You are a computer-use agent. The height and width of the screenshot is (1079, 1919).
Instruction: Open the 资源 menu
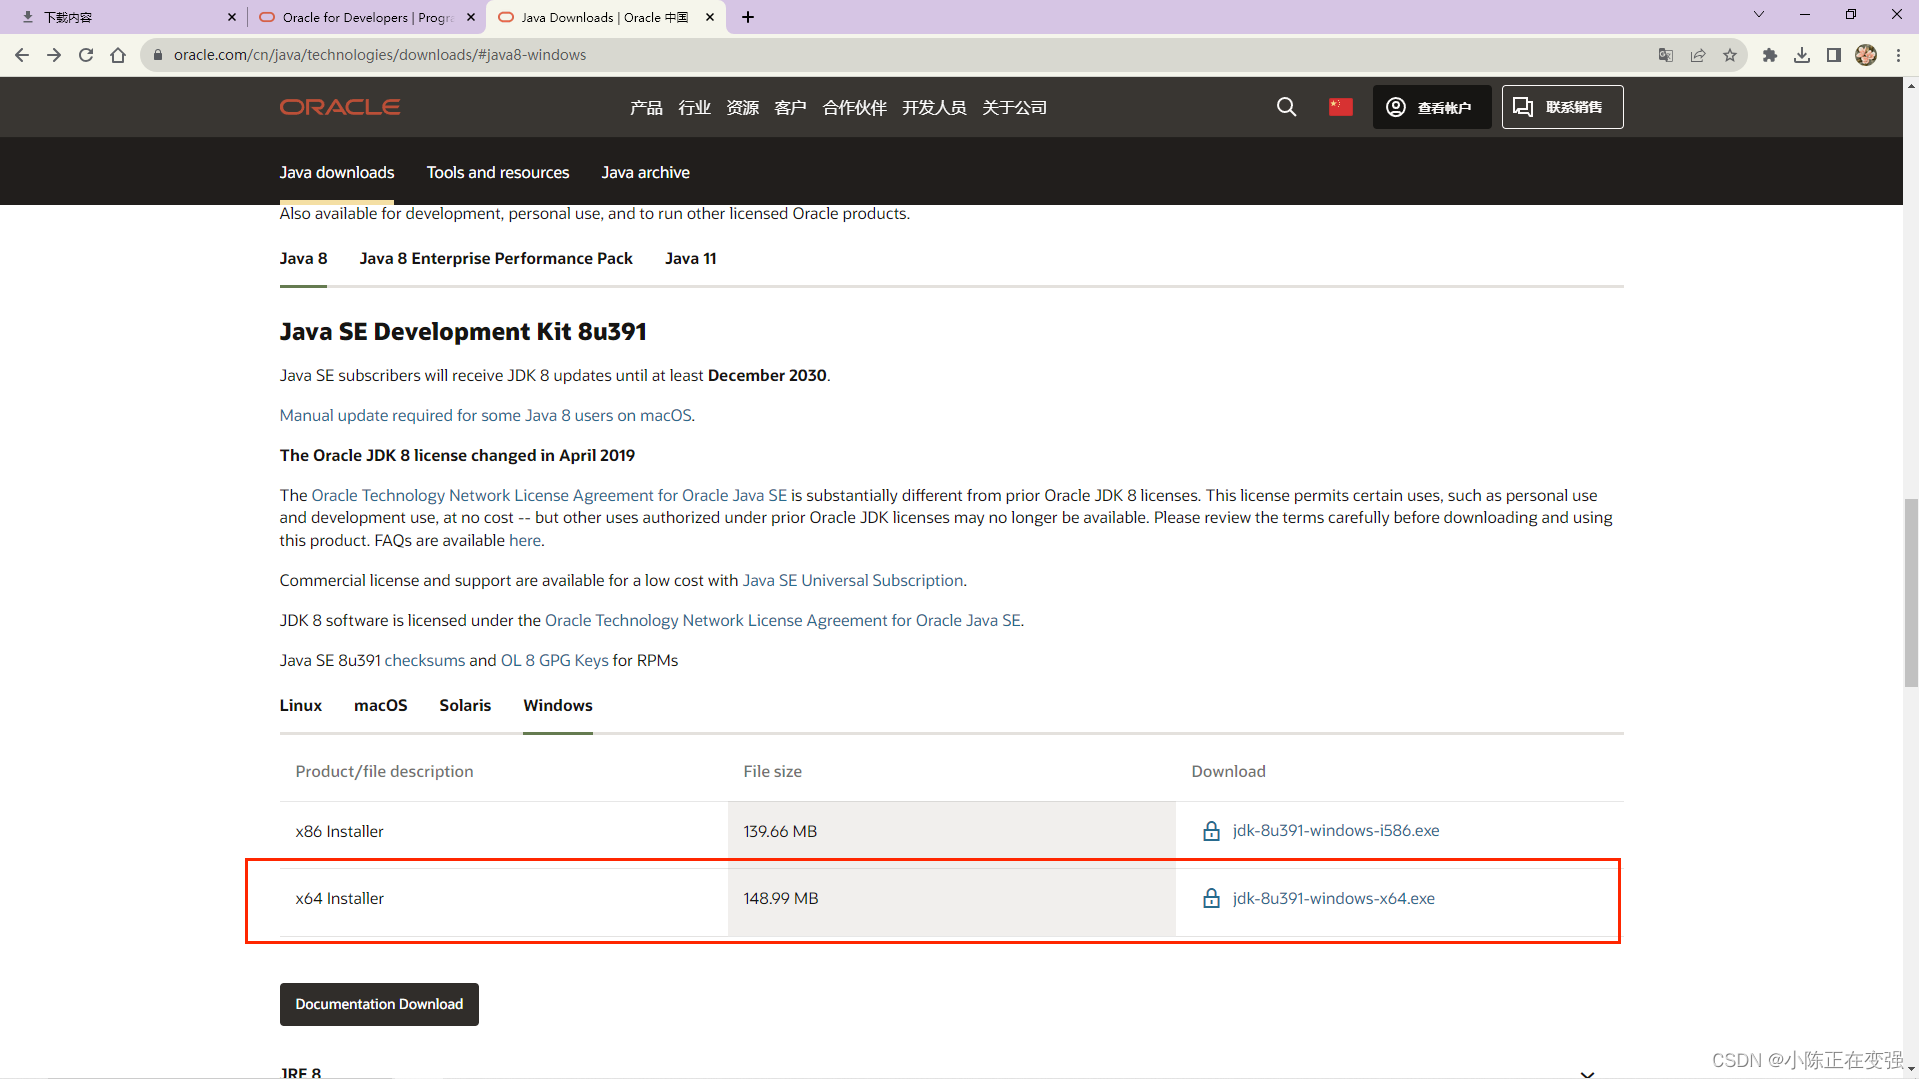point(742,108)
